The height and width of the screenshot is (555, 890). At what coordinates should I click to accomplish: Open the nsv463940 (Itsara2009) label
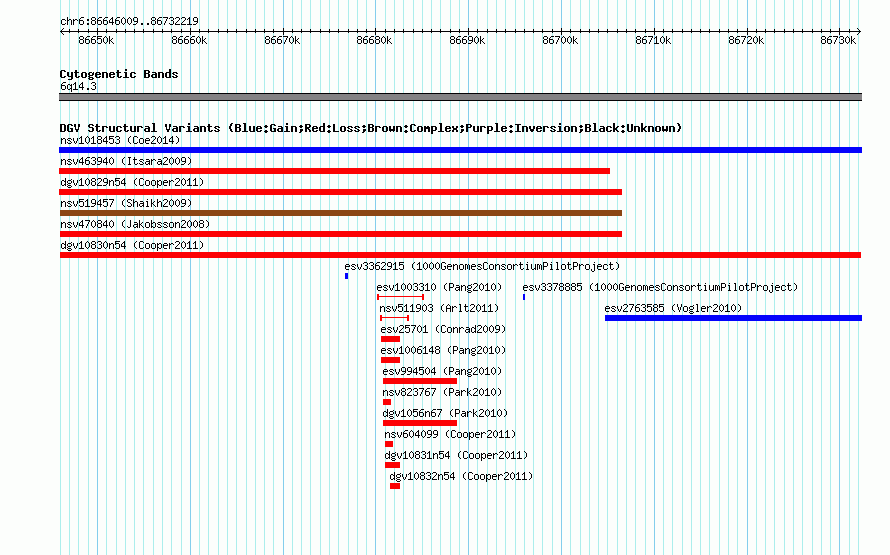pyautogui.click(x=126, y=161)
